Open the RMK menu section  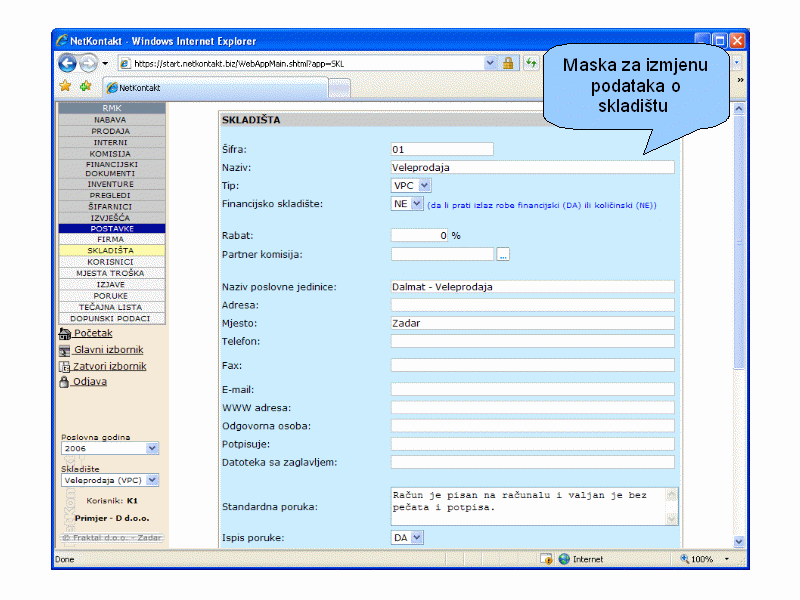point(112,108)
